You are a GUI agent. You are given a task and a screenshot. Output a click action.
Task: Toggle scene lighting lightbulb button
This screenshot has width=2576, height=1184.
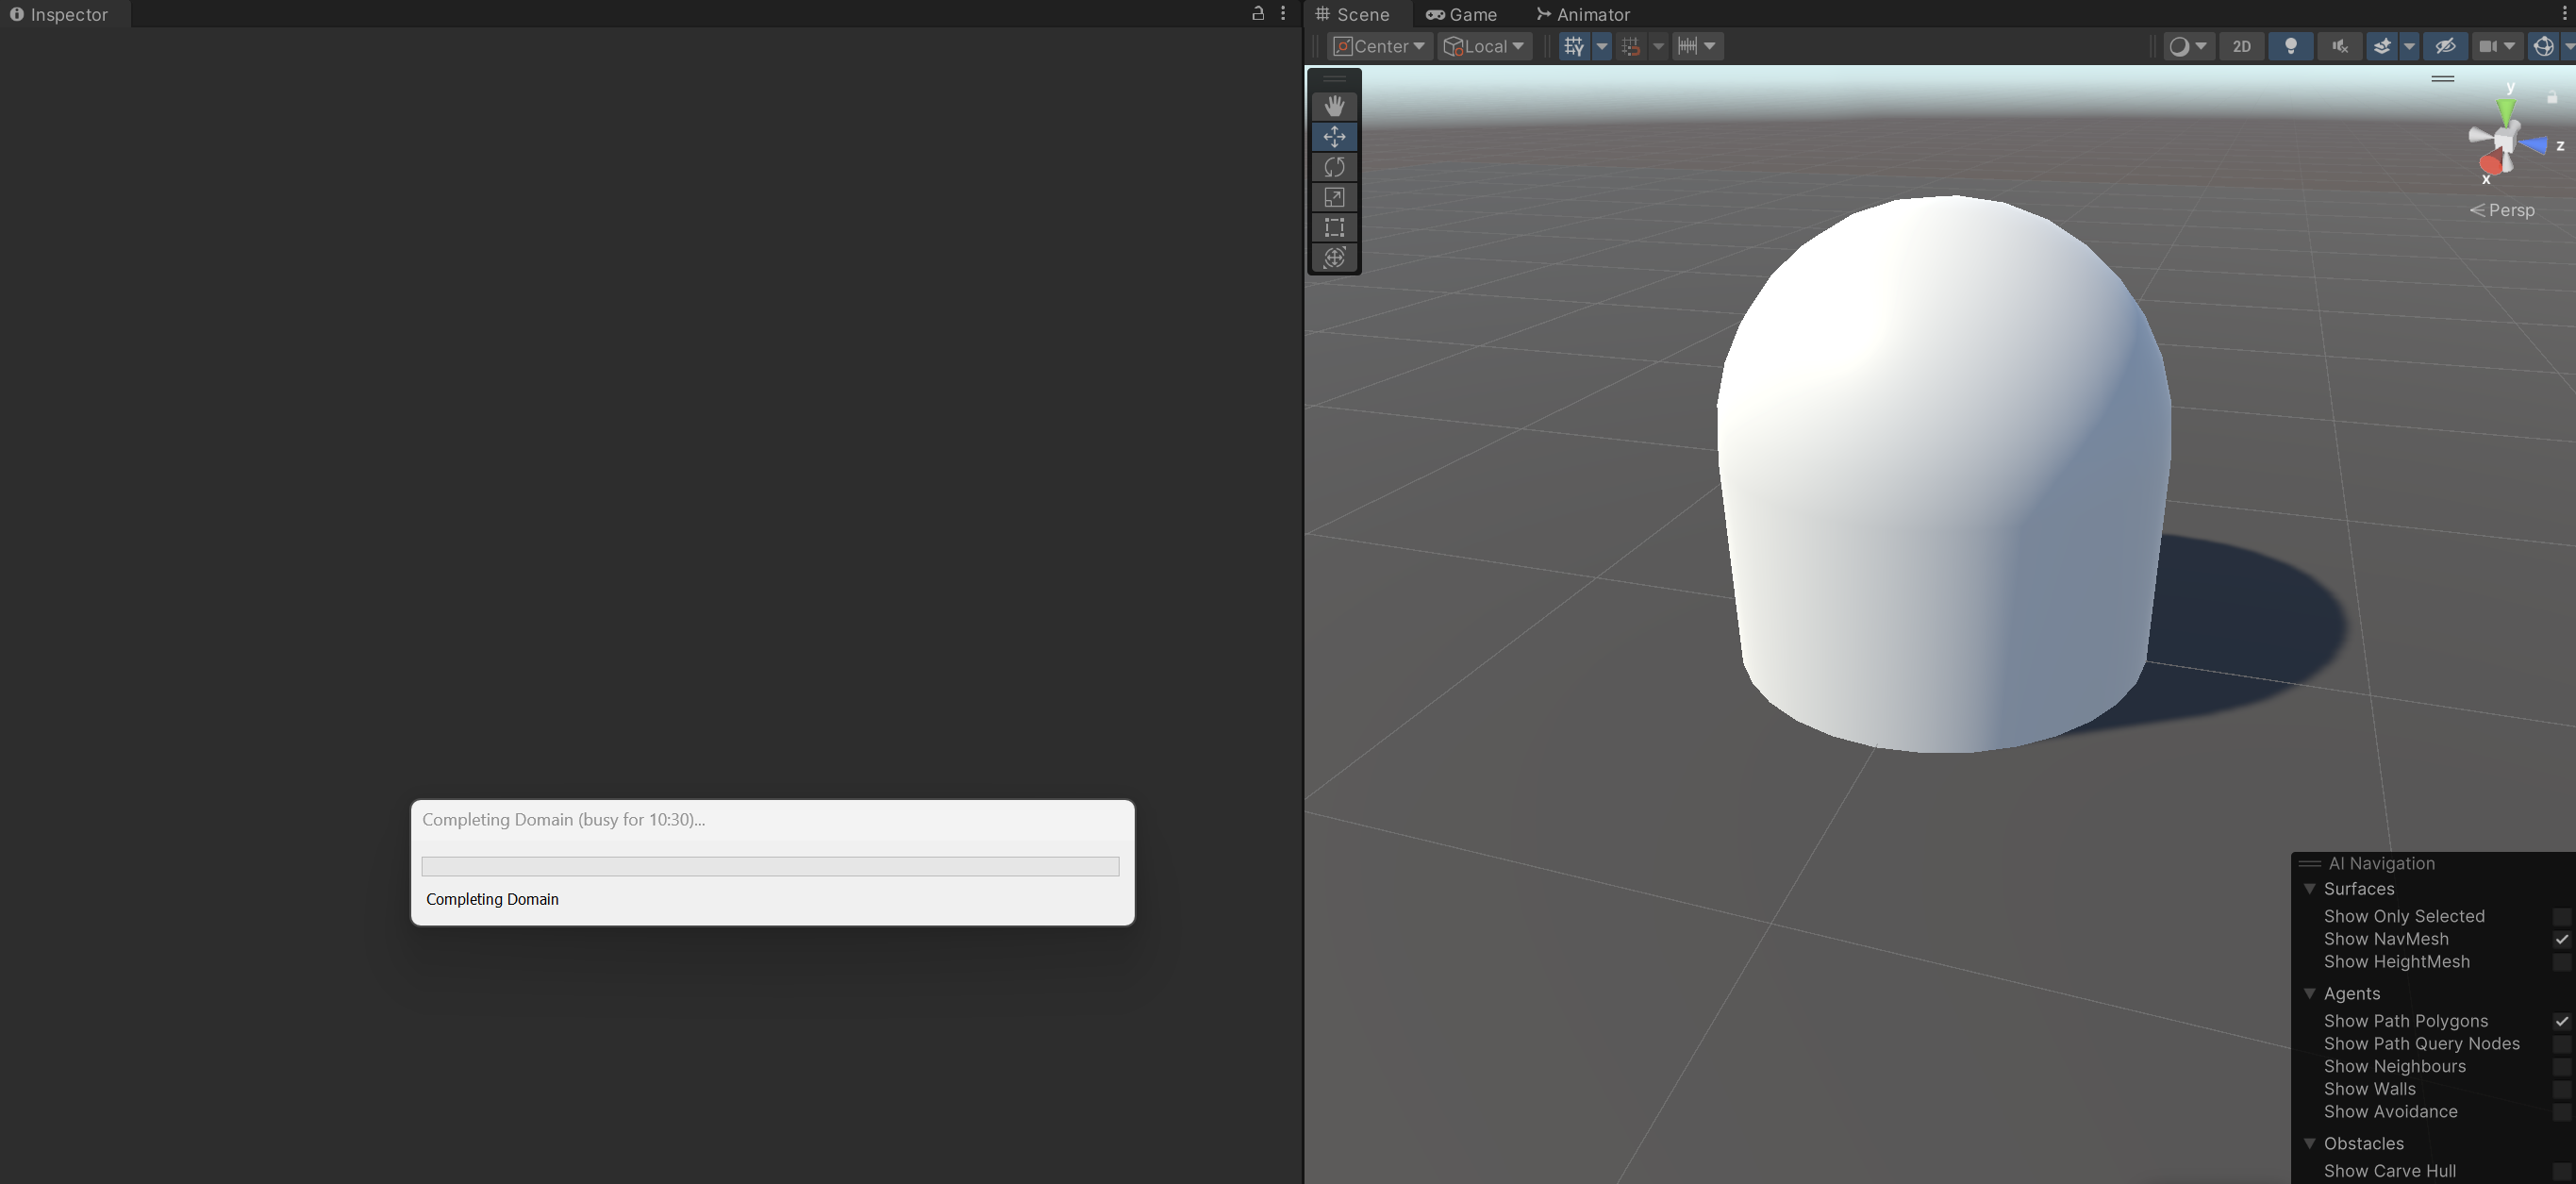pos(2290,46)
